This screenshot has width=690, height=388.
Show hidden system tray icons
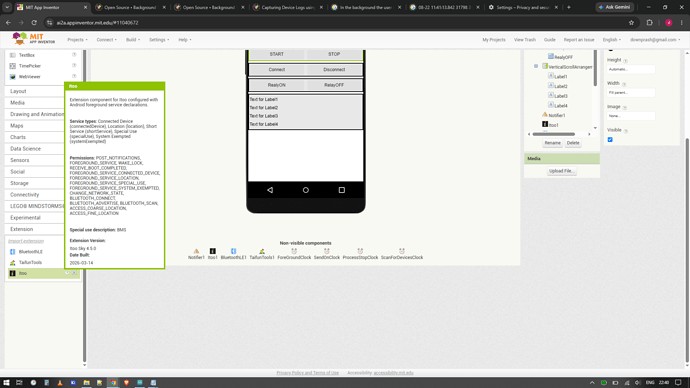pos(592,383)
